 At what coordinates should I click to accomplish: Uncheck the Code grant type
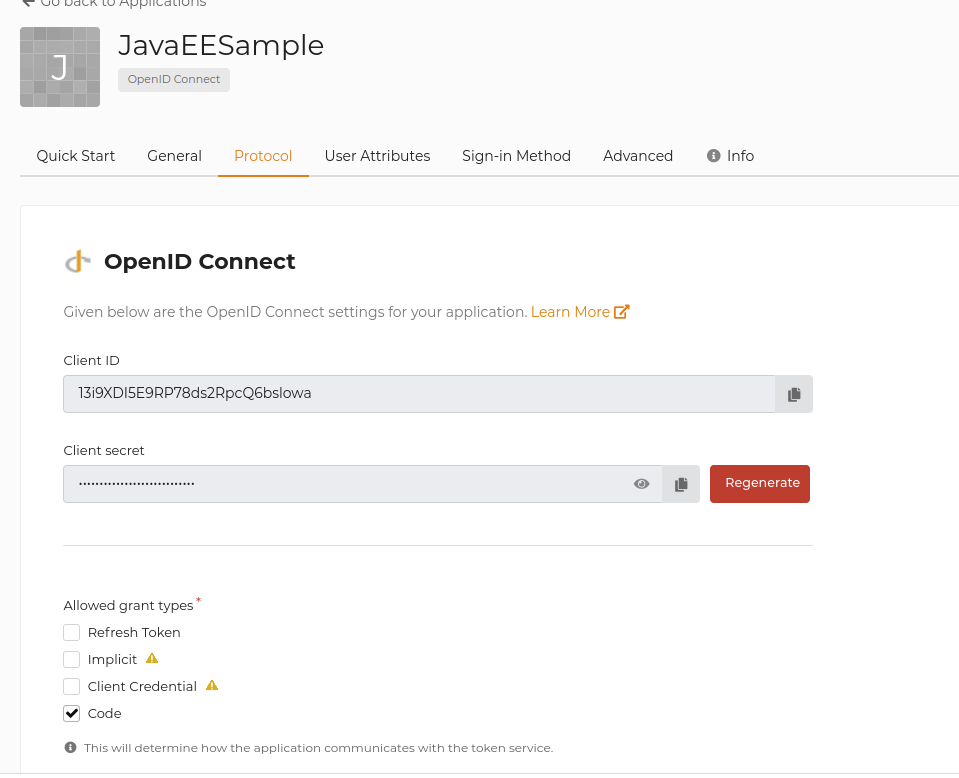pos(71,712)
